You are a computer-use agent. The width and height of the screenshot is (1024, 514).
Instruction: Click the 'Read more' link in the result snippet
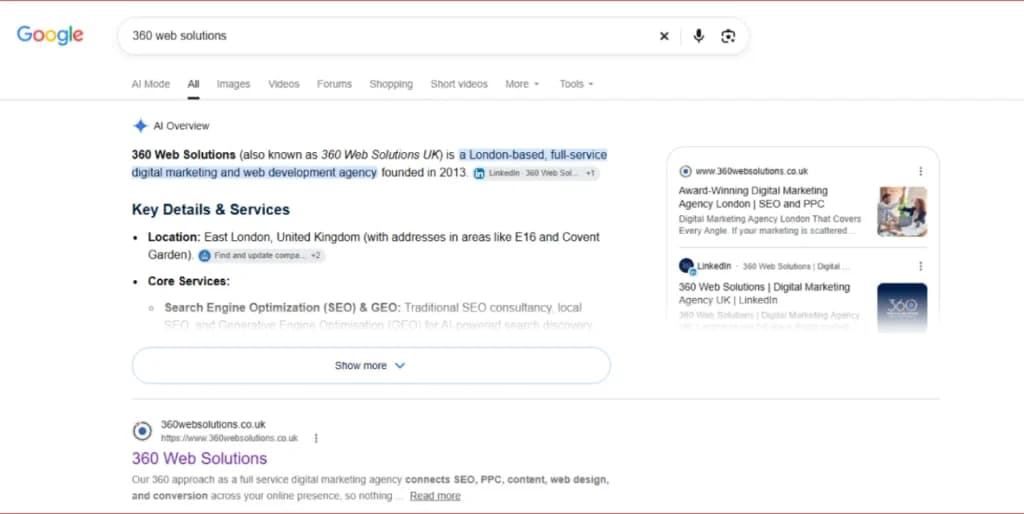click(435, 496)
